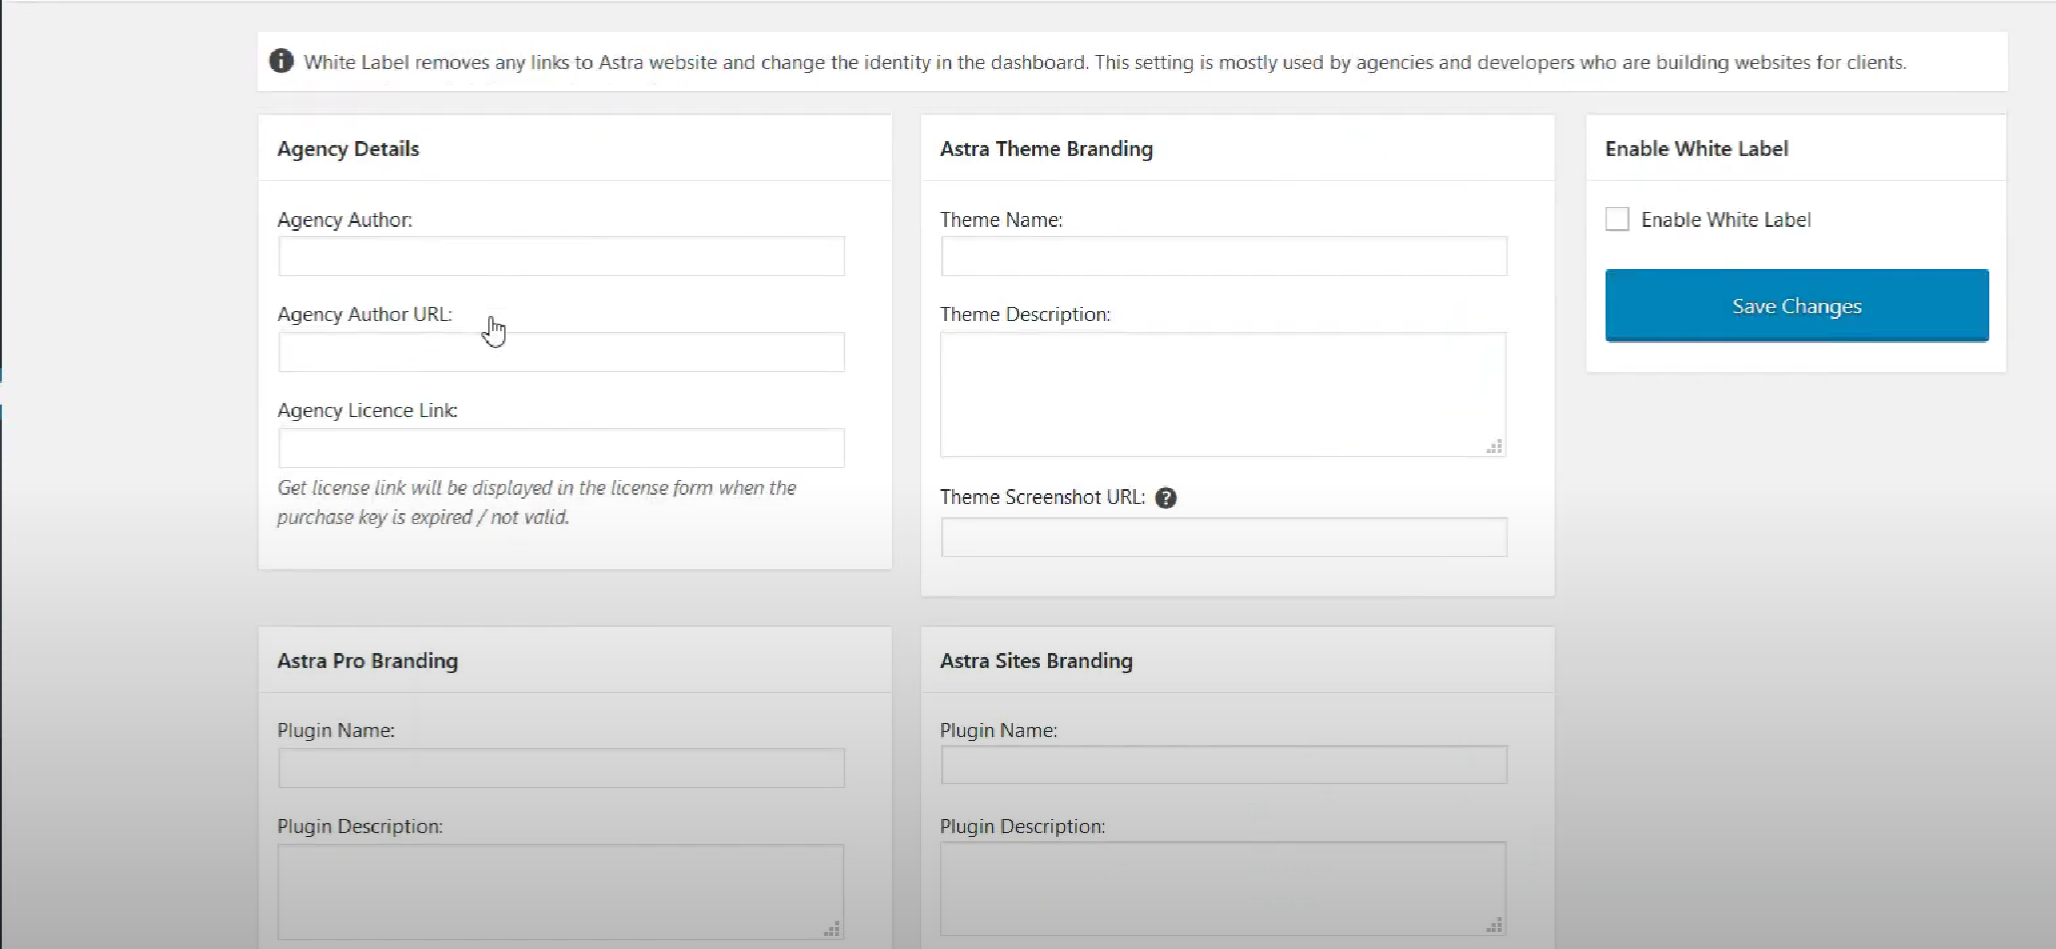The width and height of the screenshot is (2056, 949).
Task: Tick the Enable White Label checkbox
Action: 1616,219
